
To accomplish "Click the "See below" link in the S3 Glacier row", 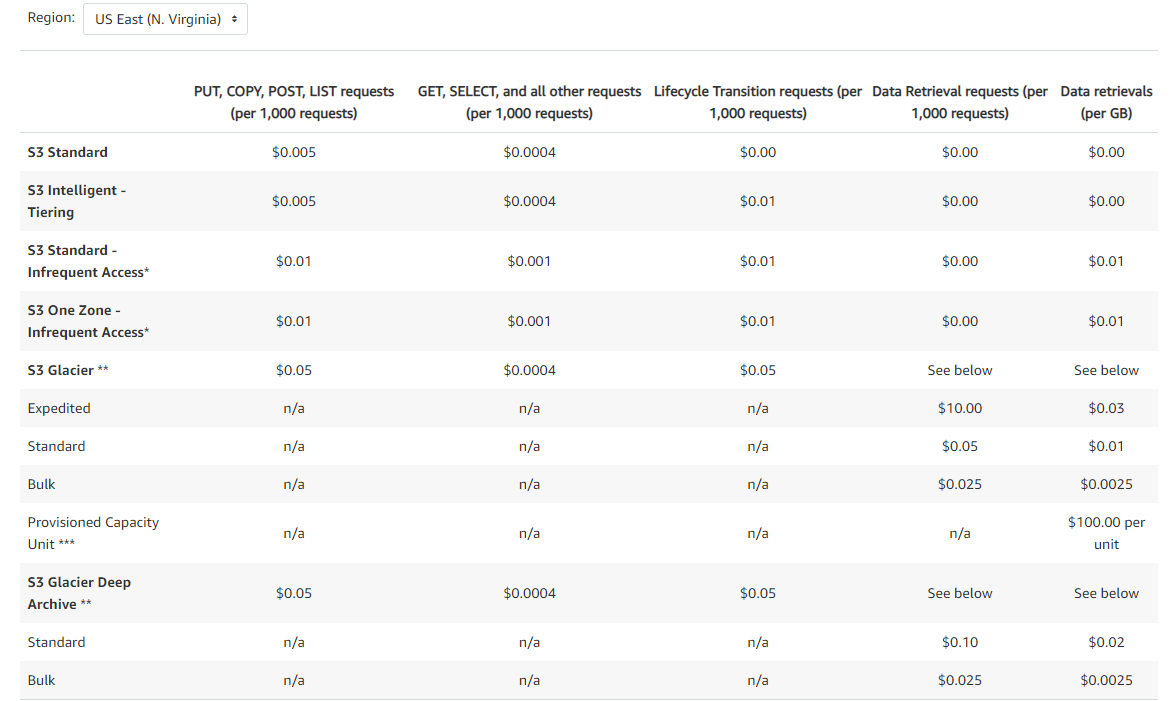I will coord(960,369).
